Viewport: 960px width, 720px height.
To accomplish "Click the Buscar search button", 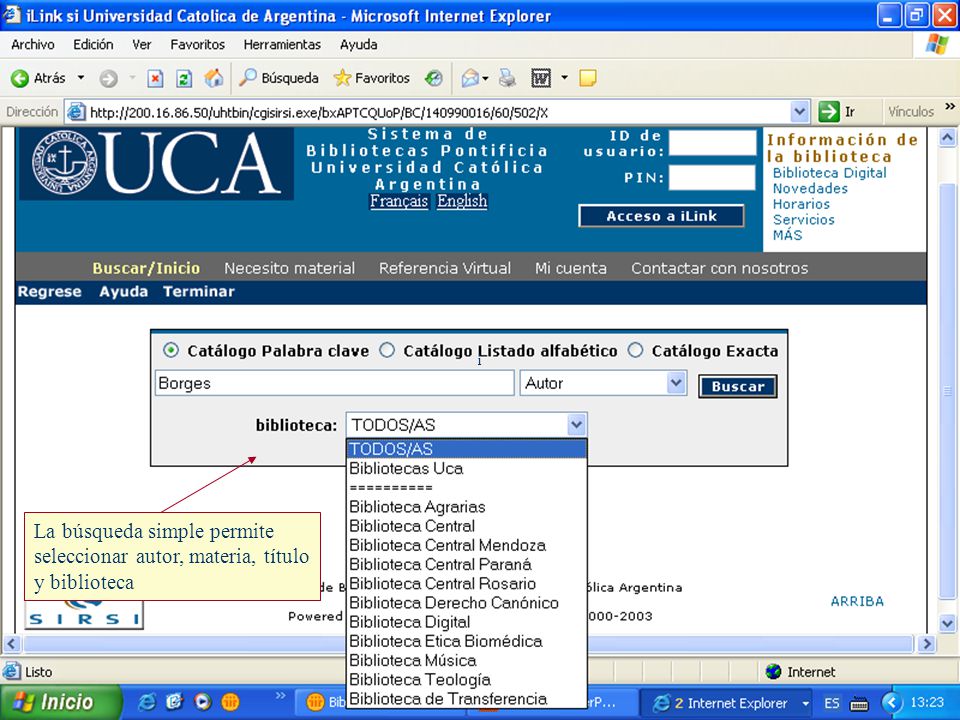I will (738, 386).
